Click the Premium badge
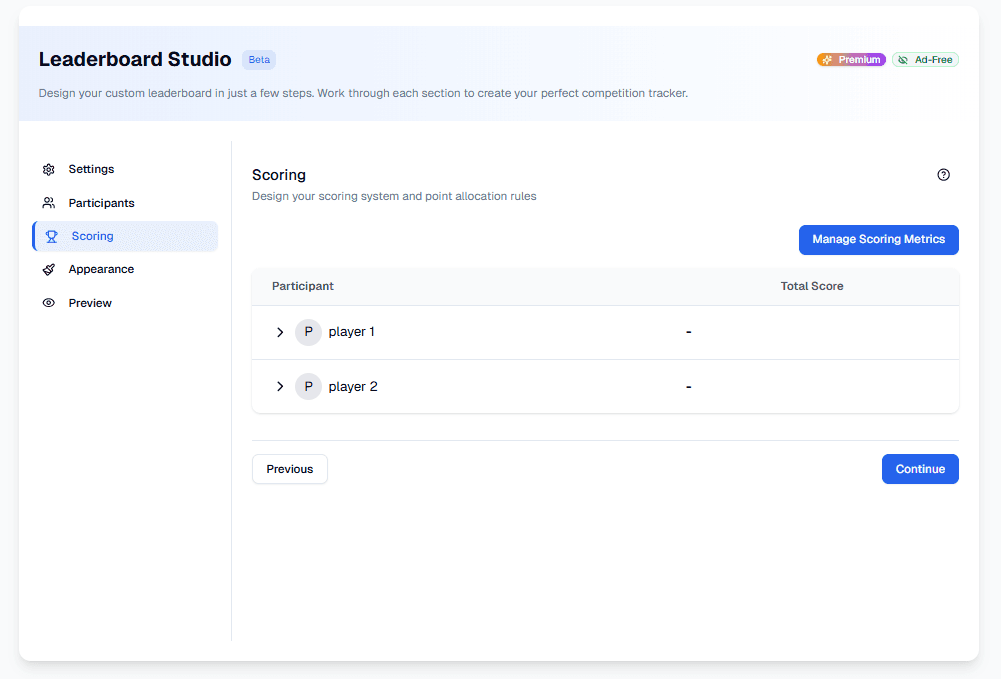Screen dimensions: 1001x679 point(850,59)
